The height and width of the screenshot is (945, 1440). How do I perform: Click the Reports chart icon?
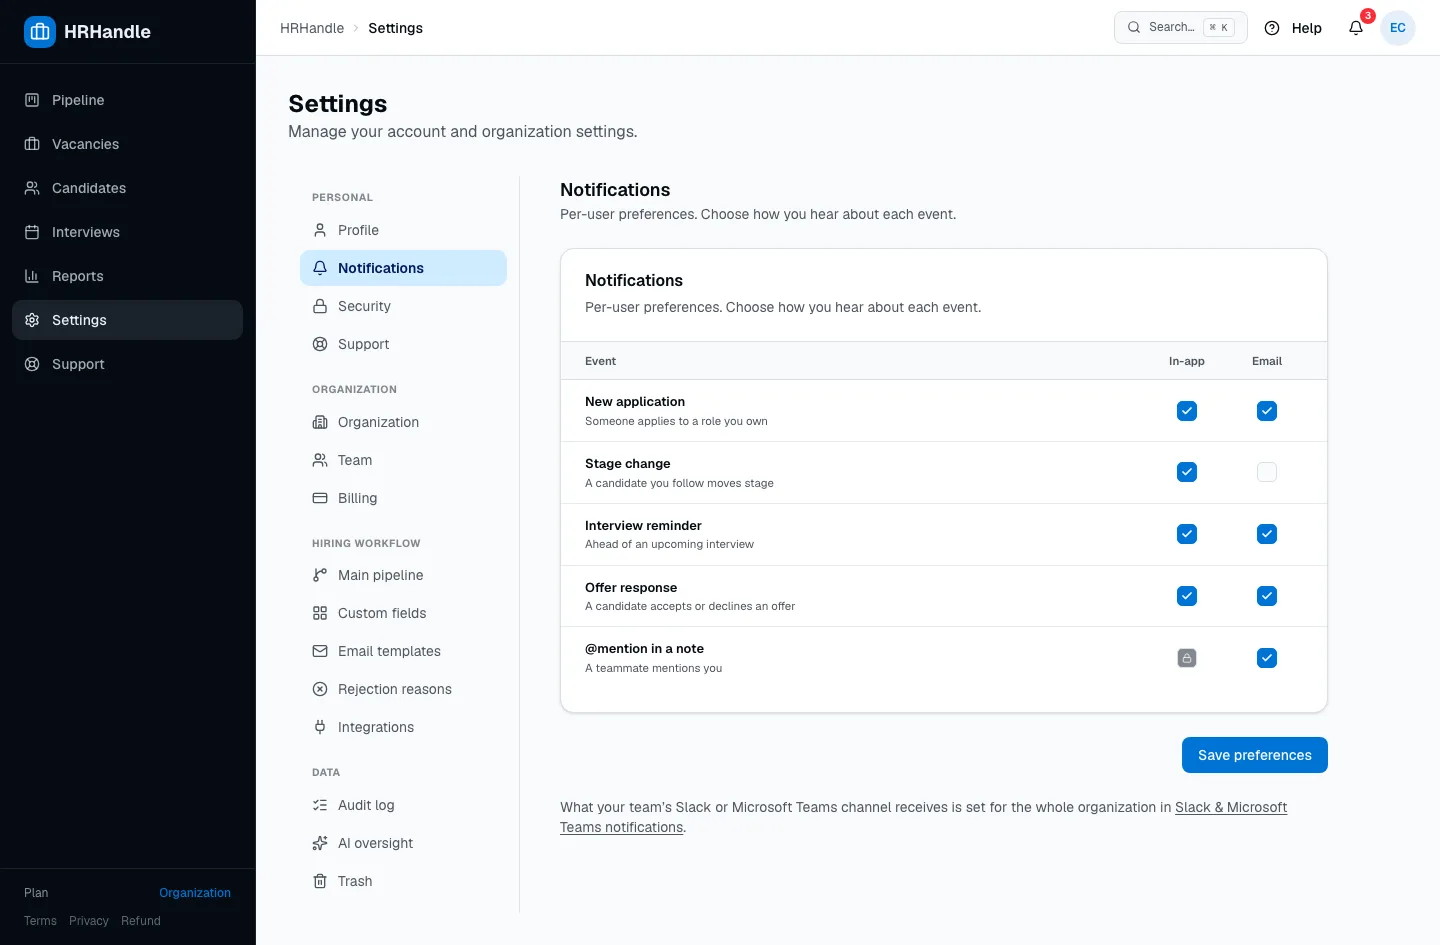[32, 276]
